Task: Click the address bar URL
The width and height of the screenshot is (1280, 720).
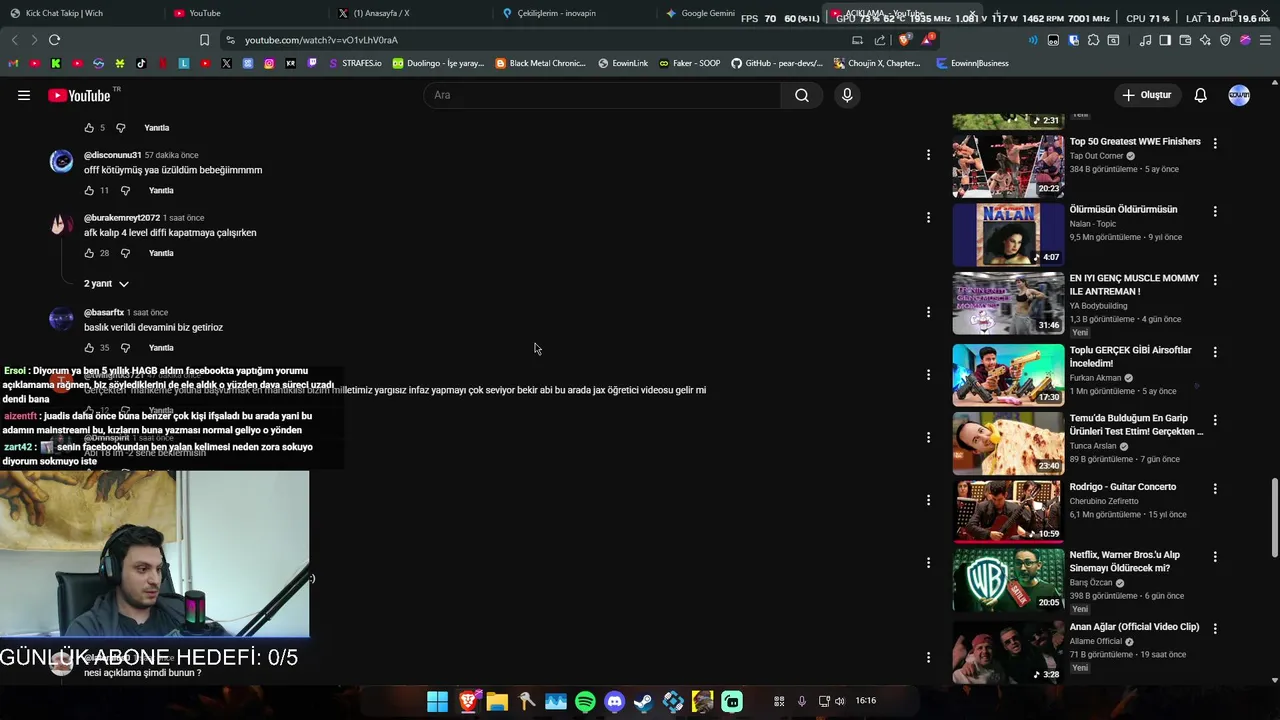Action: pos(321,40)
